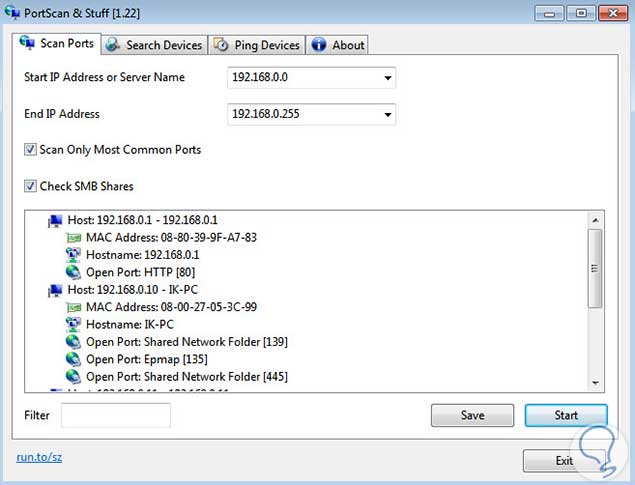This screenshot has width=635, height=485.
Task: Open the Search Devices tab
Action: (154, 45)
